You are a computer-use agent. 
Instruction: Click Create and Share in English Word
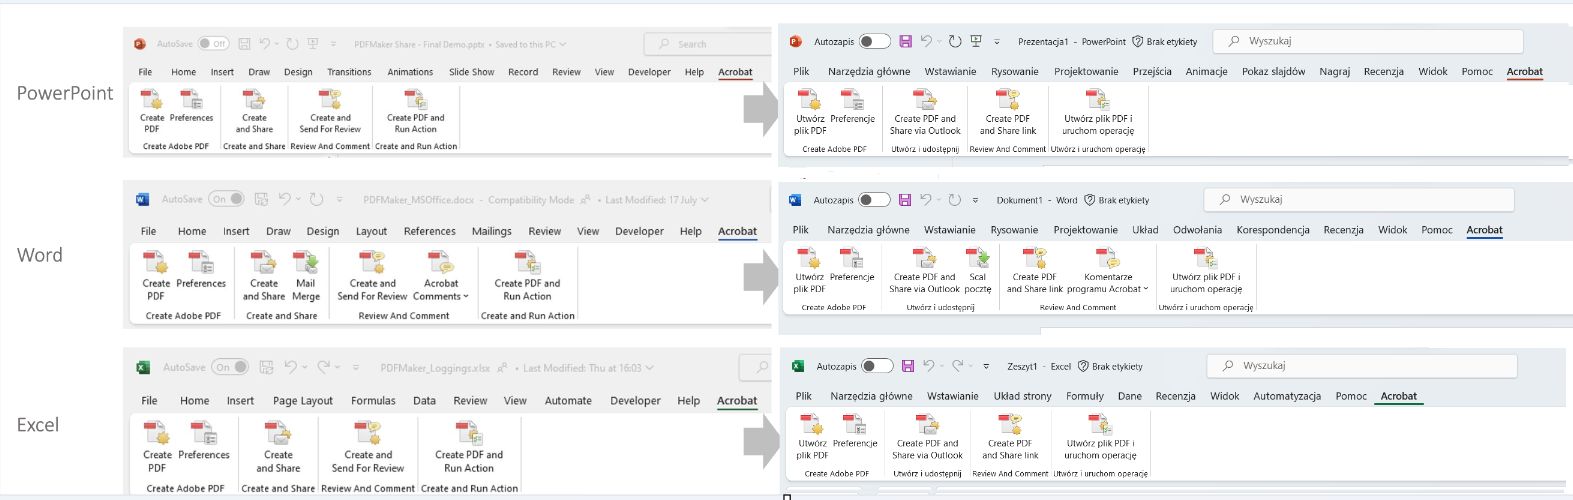click(264, 276)
